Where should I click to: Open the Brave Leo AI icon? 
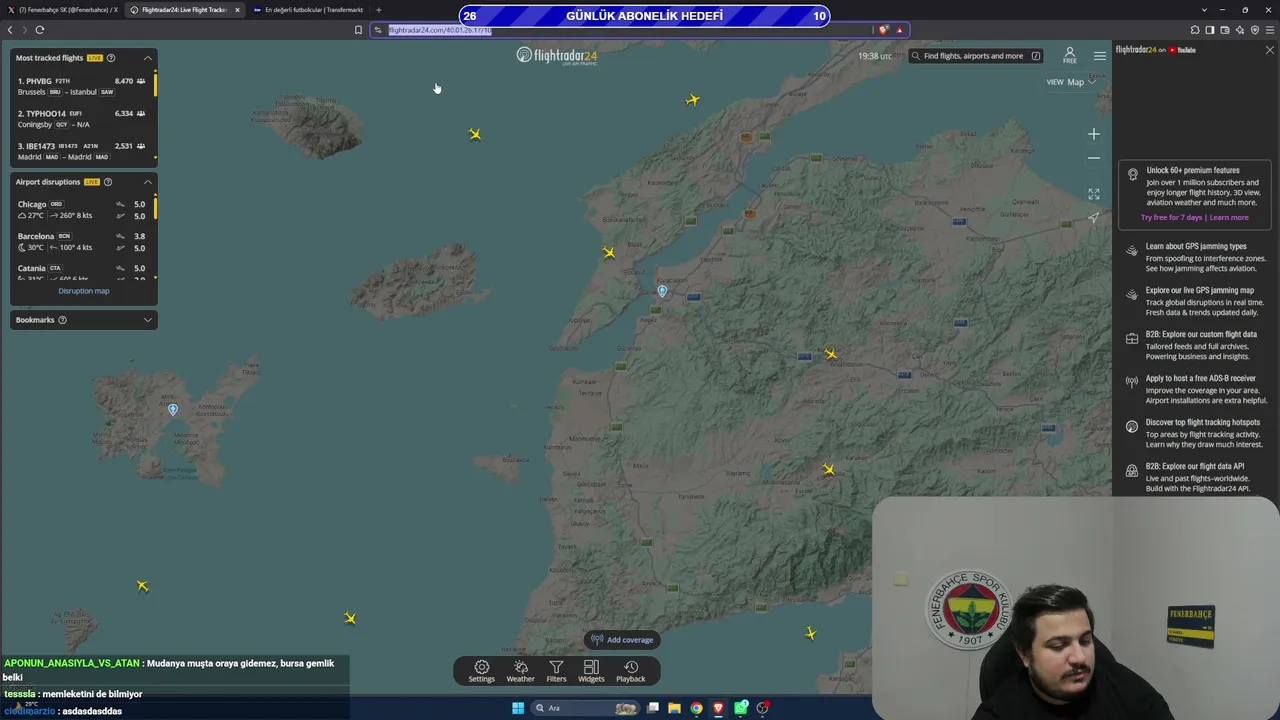pyautogui.click(x=1239, y=30)
